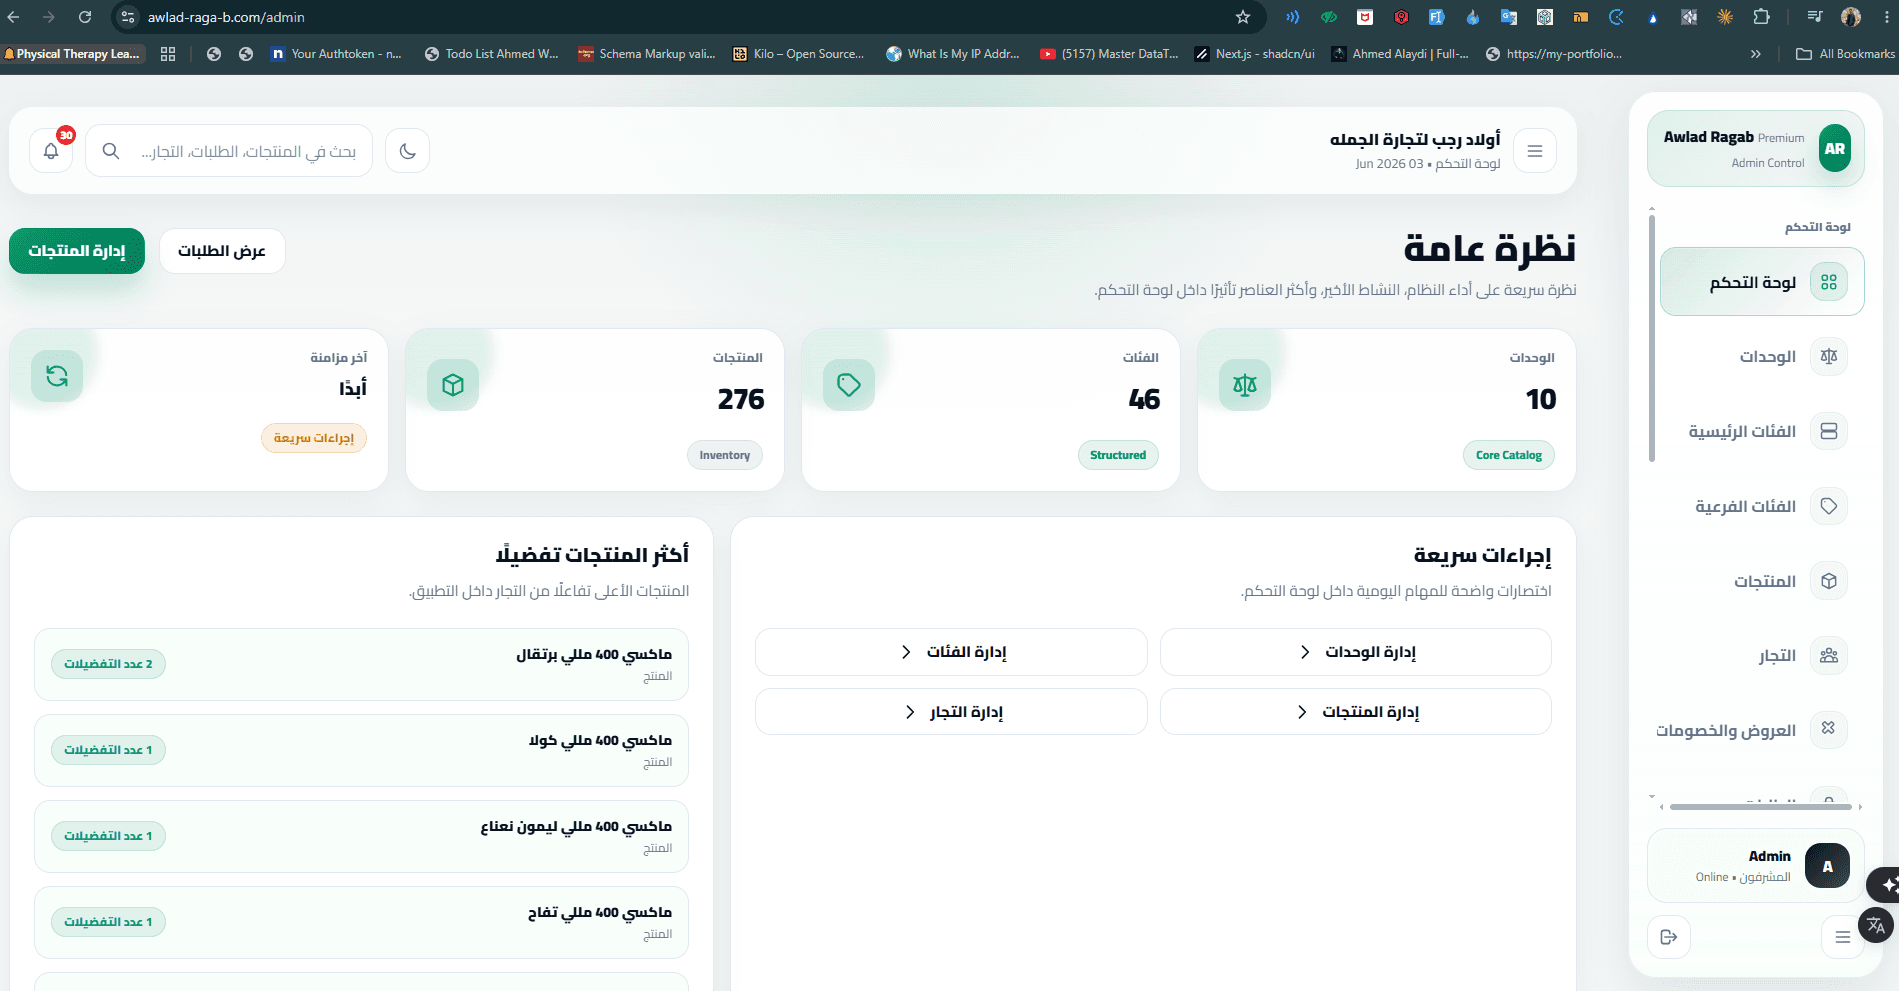Image resolution: width=1899 pixels, height=991 pixels.
Task: Click the logout icon at sidebar bottom
Action: pyautogui.click(x=1669, y=937)
